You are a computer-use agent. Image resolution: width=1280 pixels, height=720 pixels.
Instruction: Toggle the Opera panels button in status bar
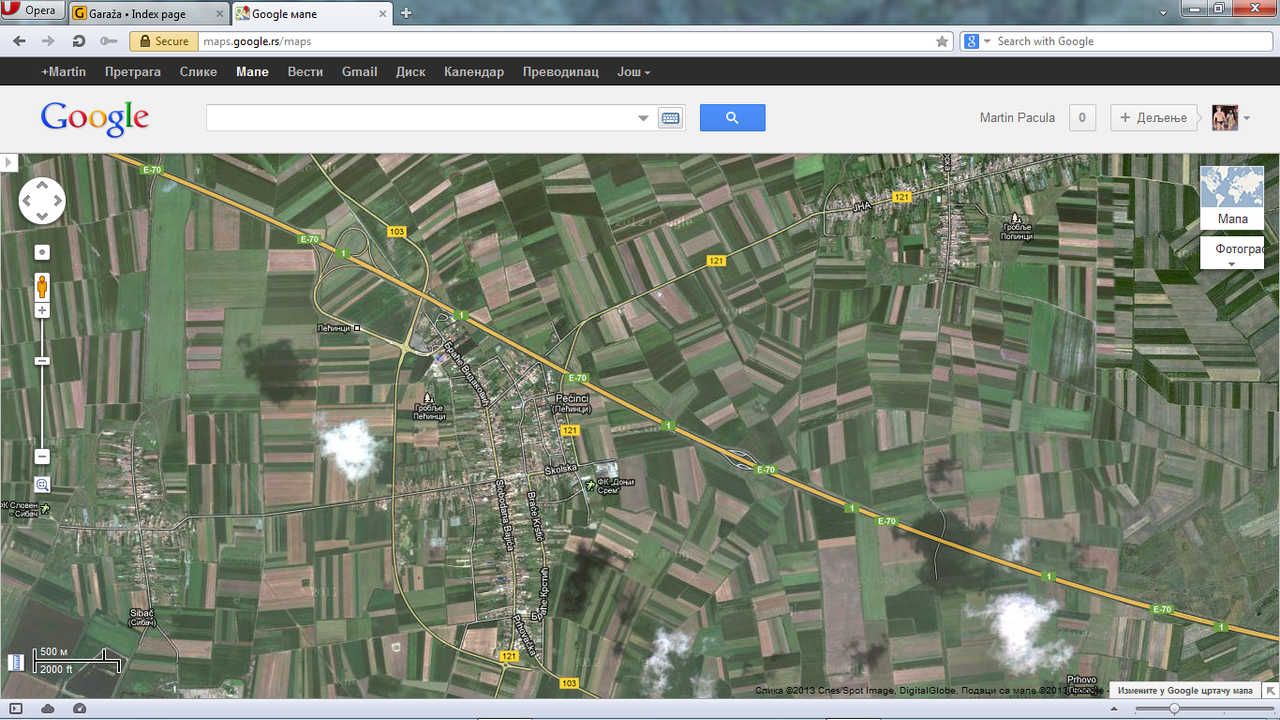coord(15,709)
